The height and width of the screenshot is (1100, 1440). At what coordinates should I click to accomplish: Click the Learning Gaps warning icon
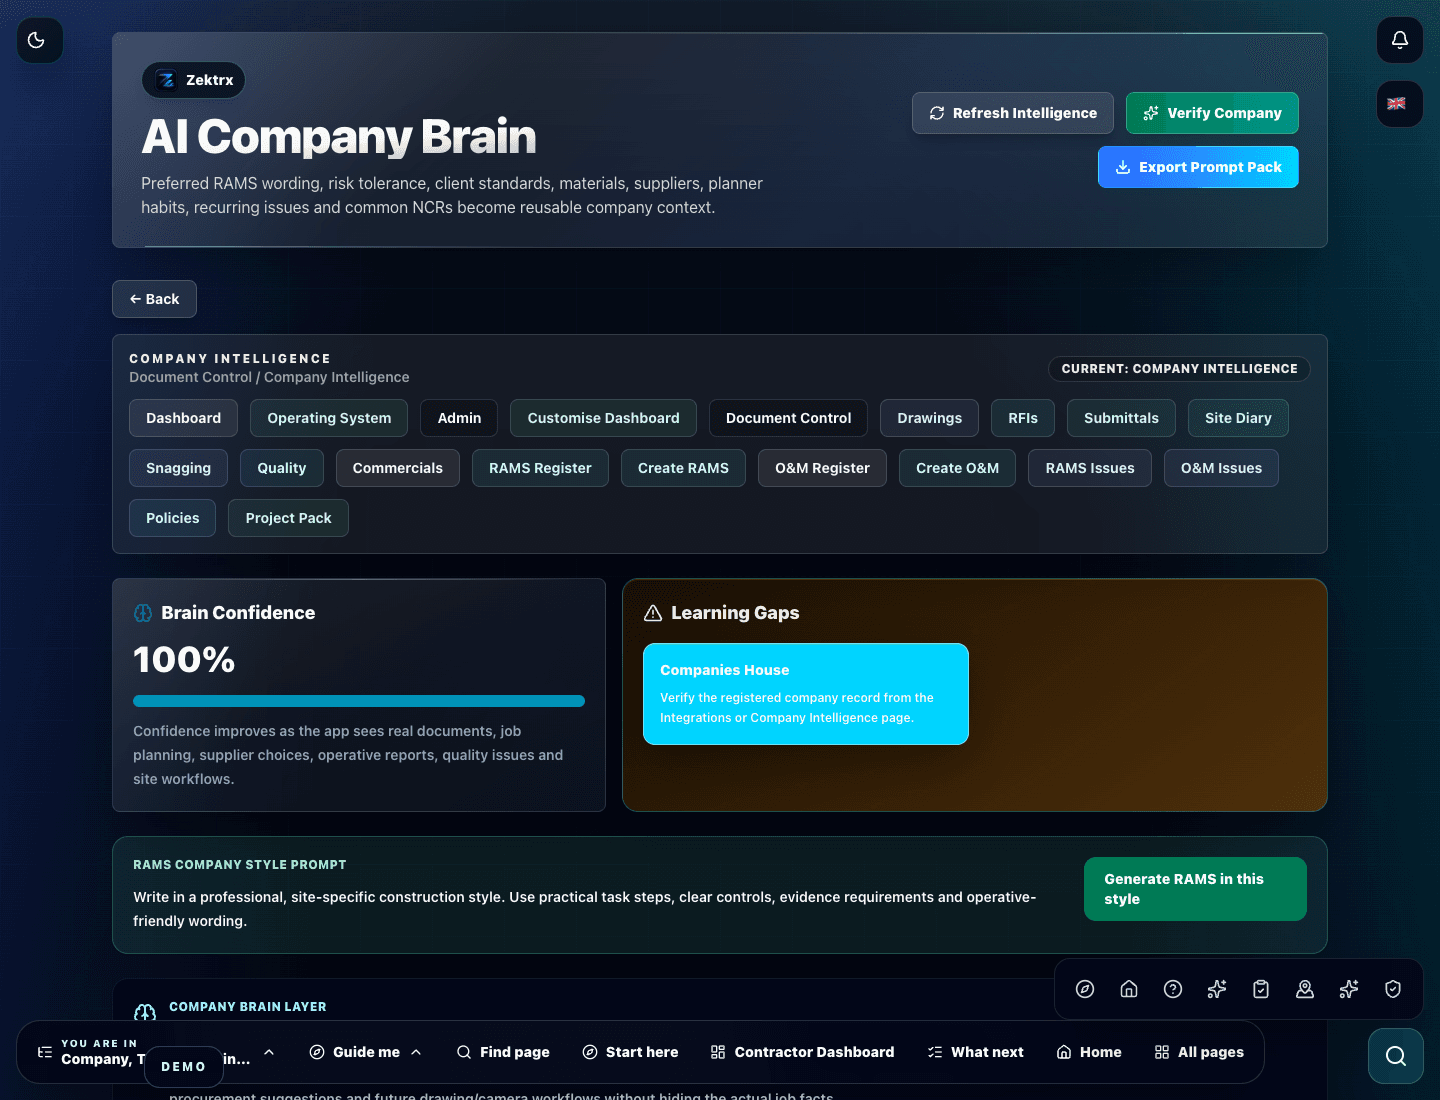(653, 613)
